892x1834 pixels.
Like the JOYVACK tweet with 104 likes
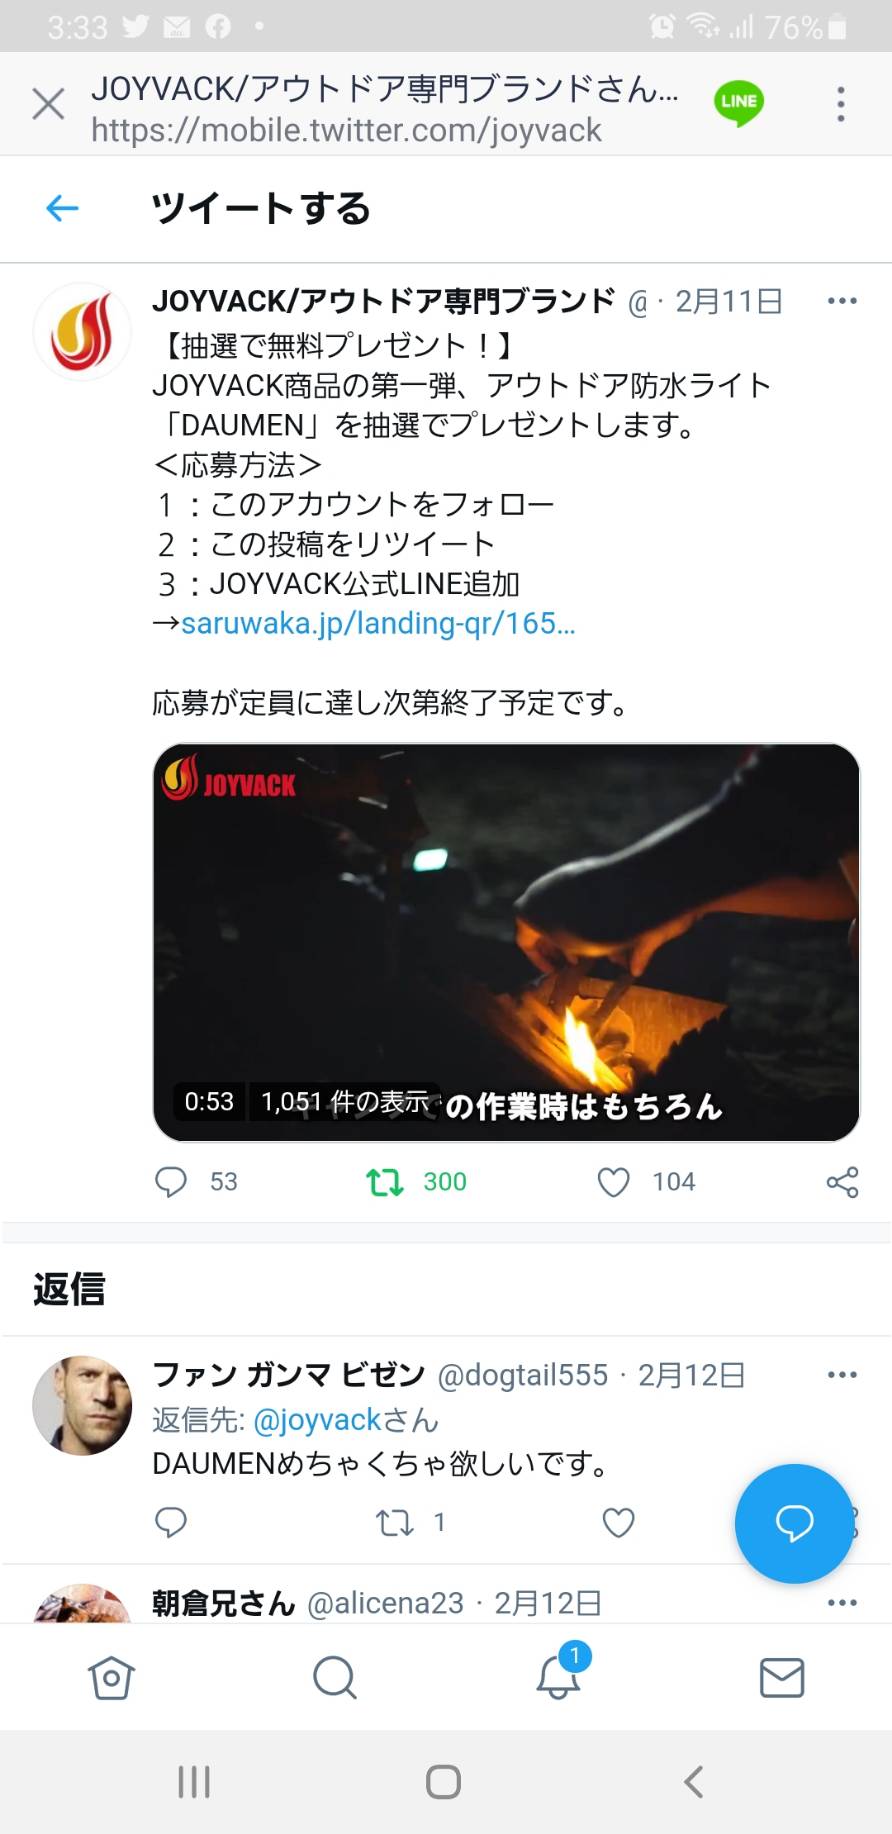614,1182
